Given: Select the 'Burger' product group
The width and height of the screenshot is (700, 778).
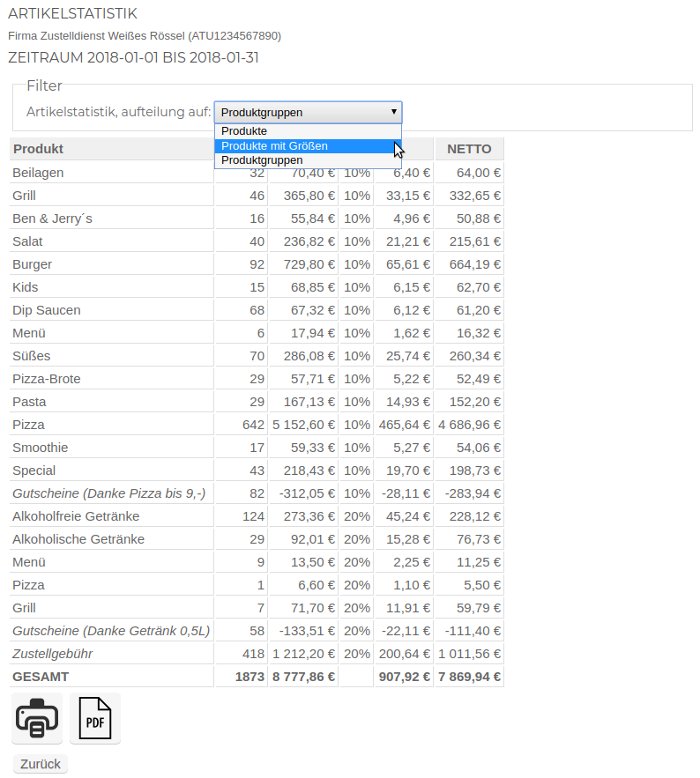Looking at the screenshot, I should pyautogui.click(x=32, y=264).
